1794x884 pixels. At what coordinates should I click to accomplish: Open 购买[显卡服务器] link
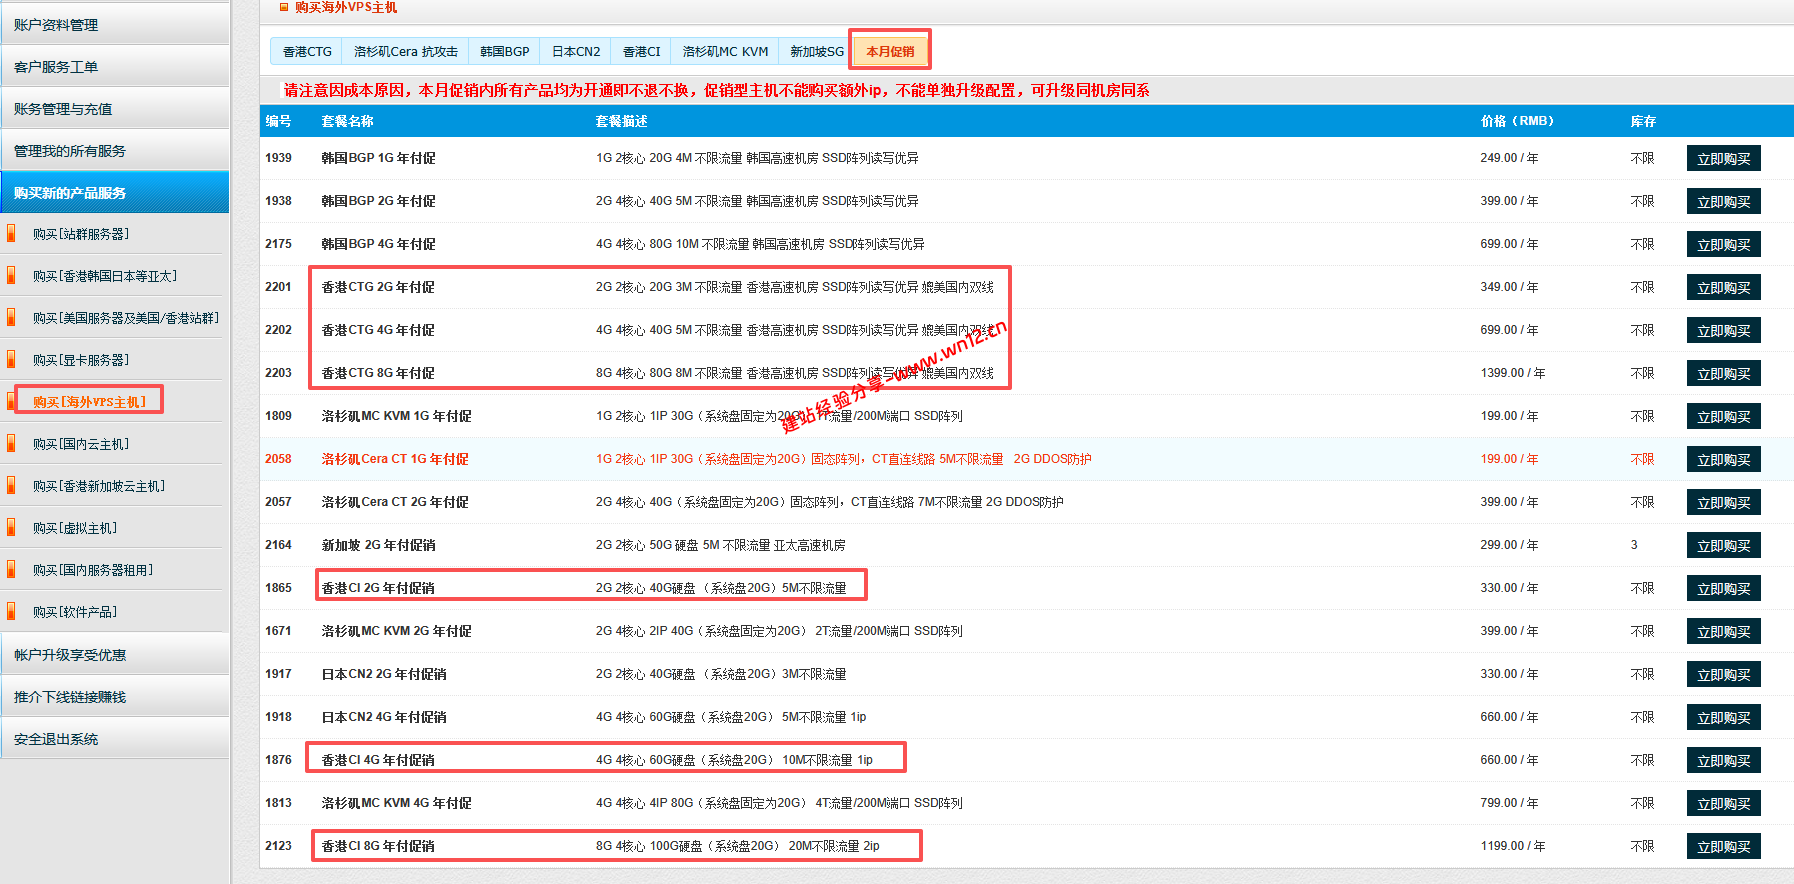pyautogui.click(x=81, y=360)
